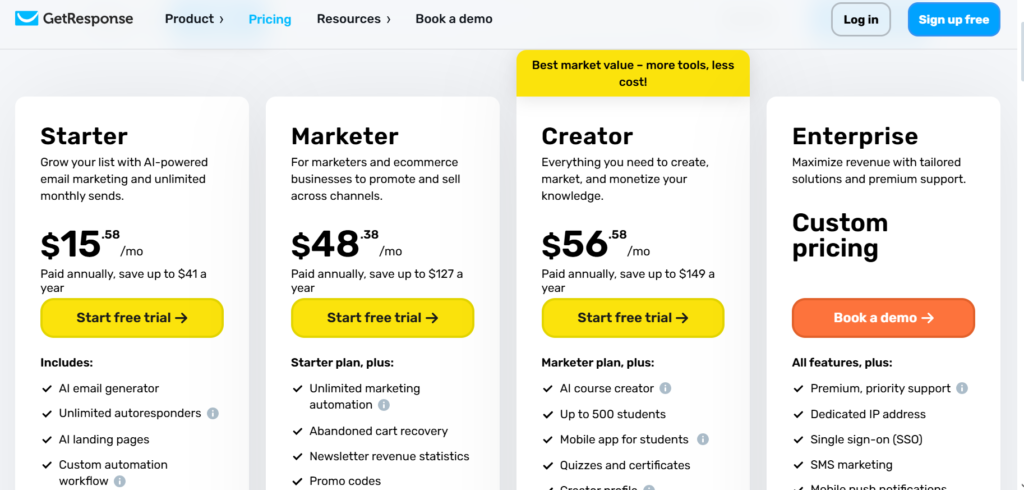The image size is (1024, 490).
Task: Show info for Mobile app for students
Action: tap(703, 440)
